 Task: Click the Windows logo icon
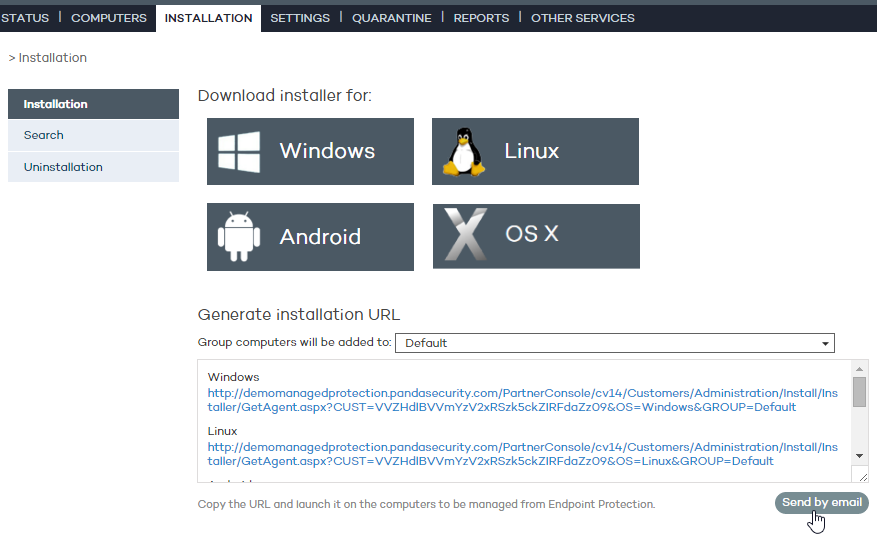(239, 152)
